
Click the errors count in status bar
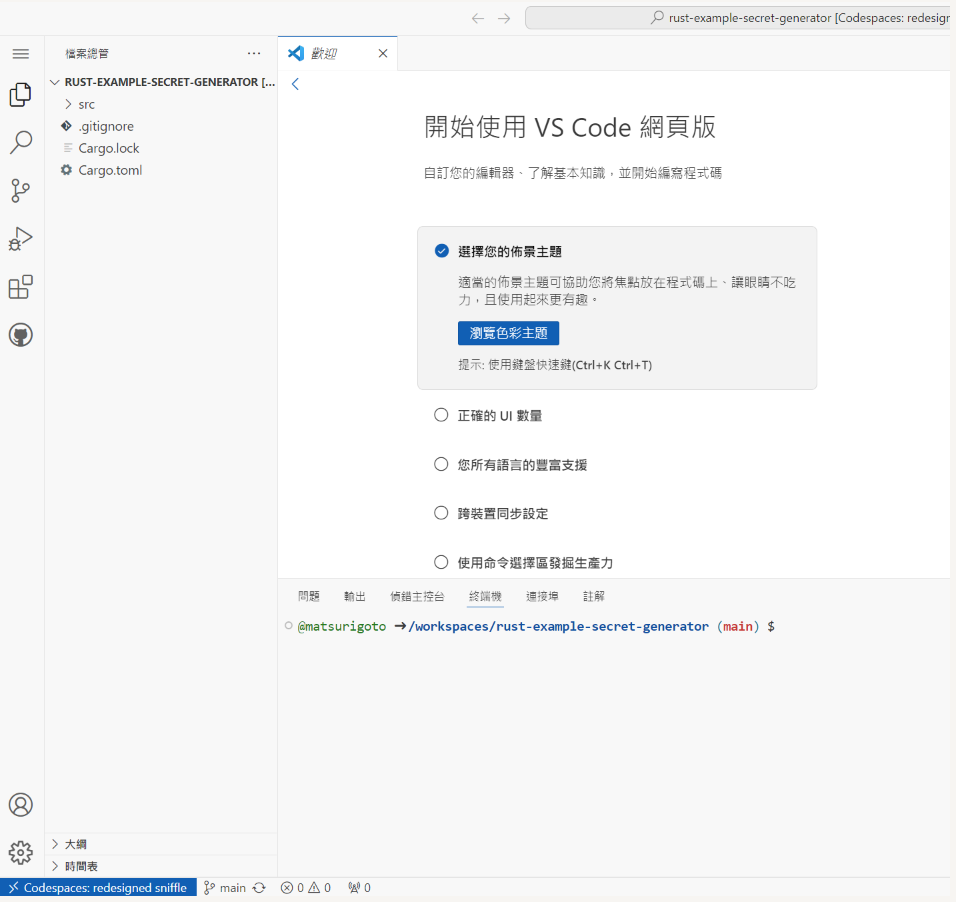pos(292,888)
